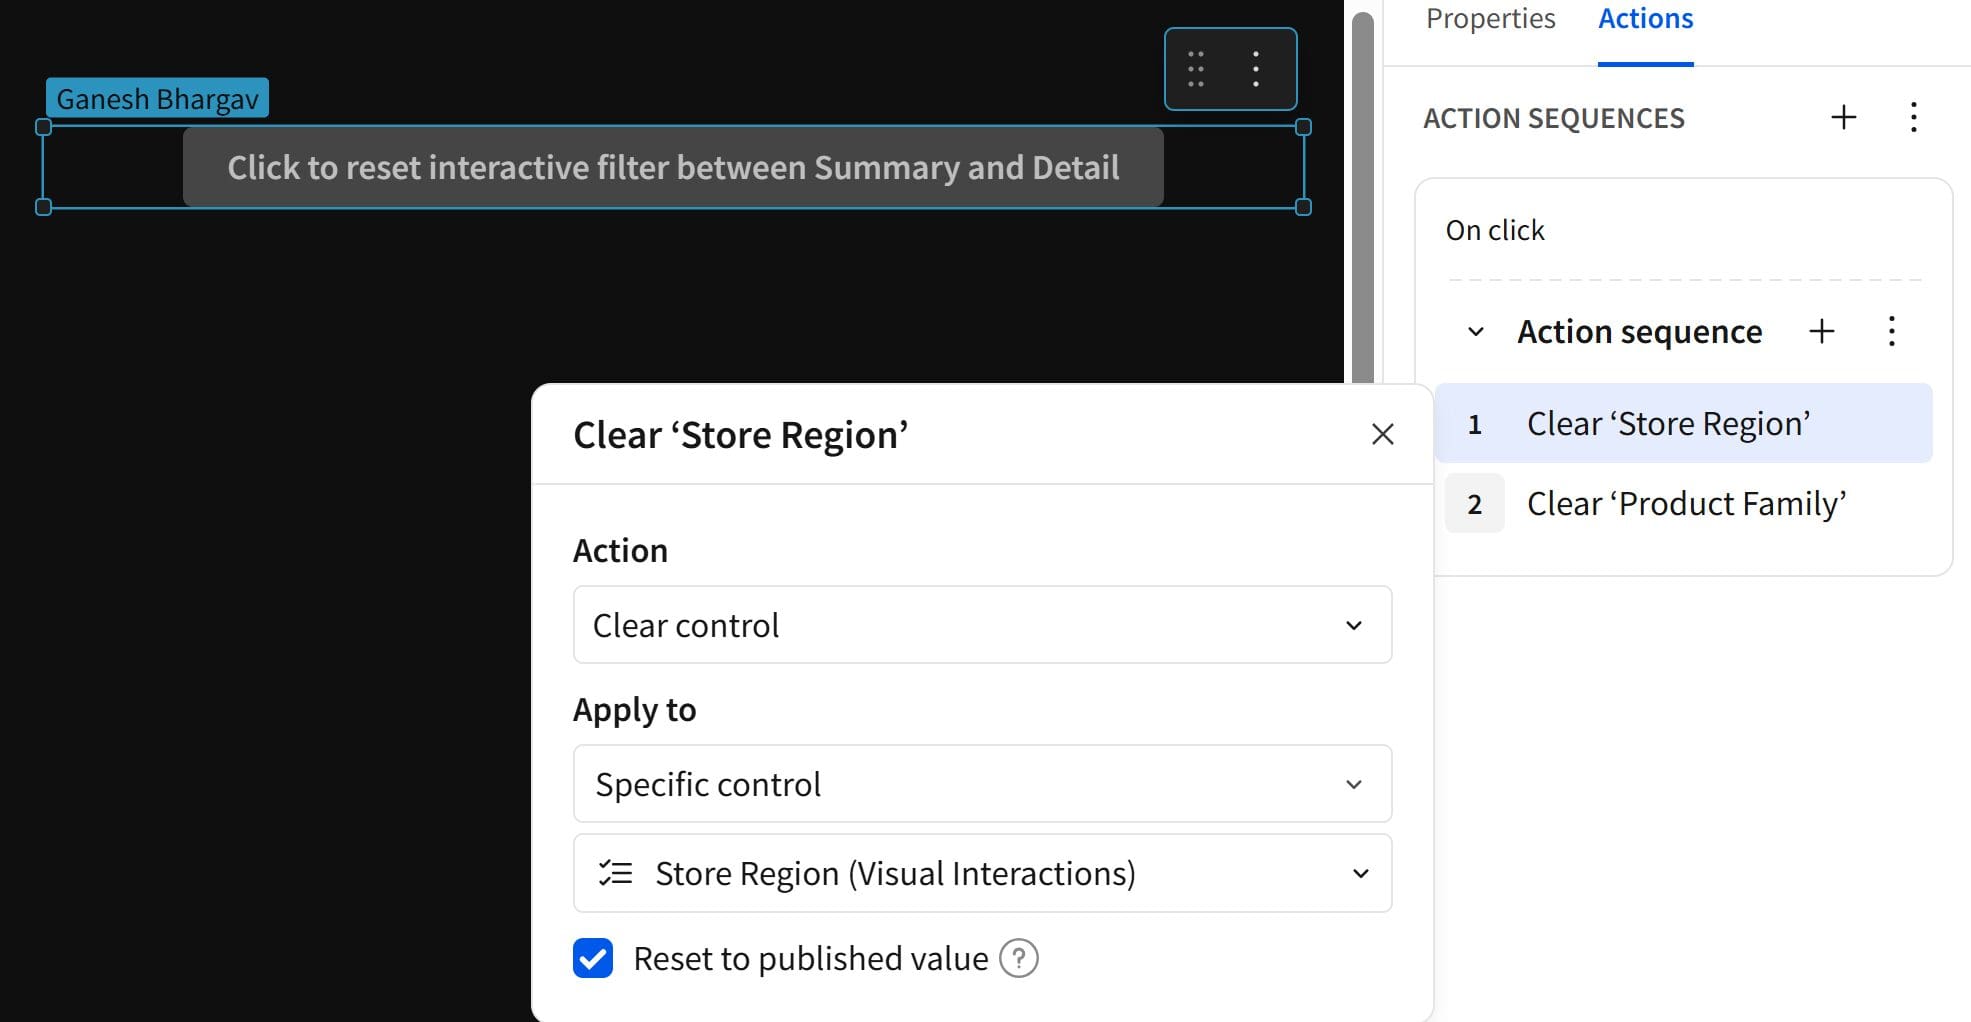The height and width of the screenshot is (1022, 1971).
Task: Click help icon beside Reset to published value
Action: pyautogui.click(x=1019, y=958)
